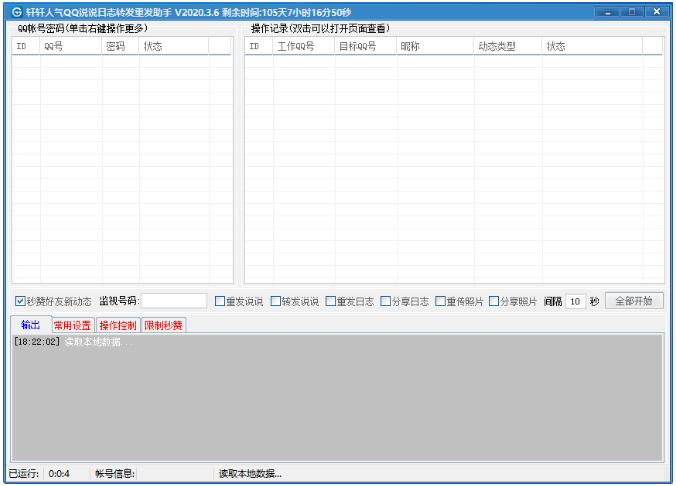Maximize the window
Viewport: 676px width, 486px height.
tap(632, 12)
